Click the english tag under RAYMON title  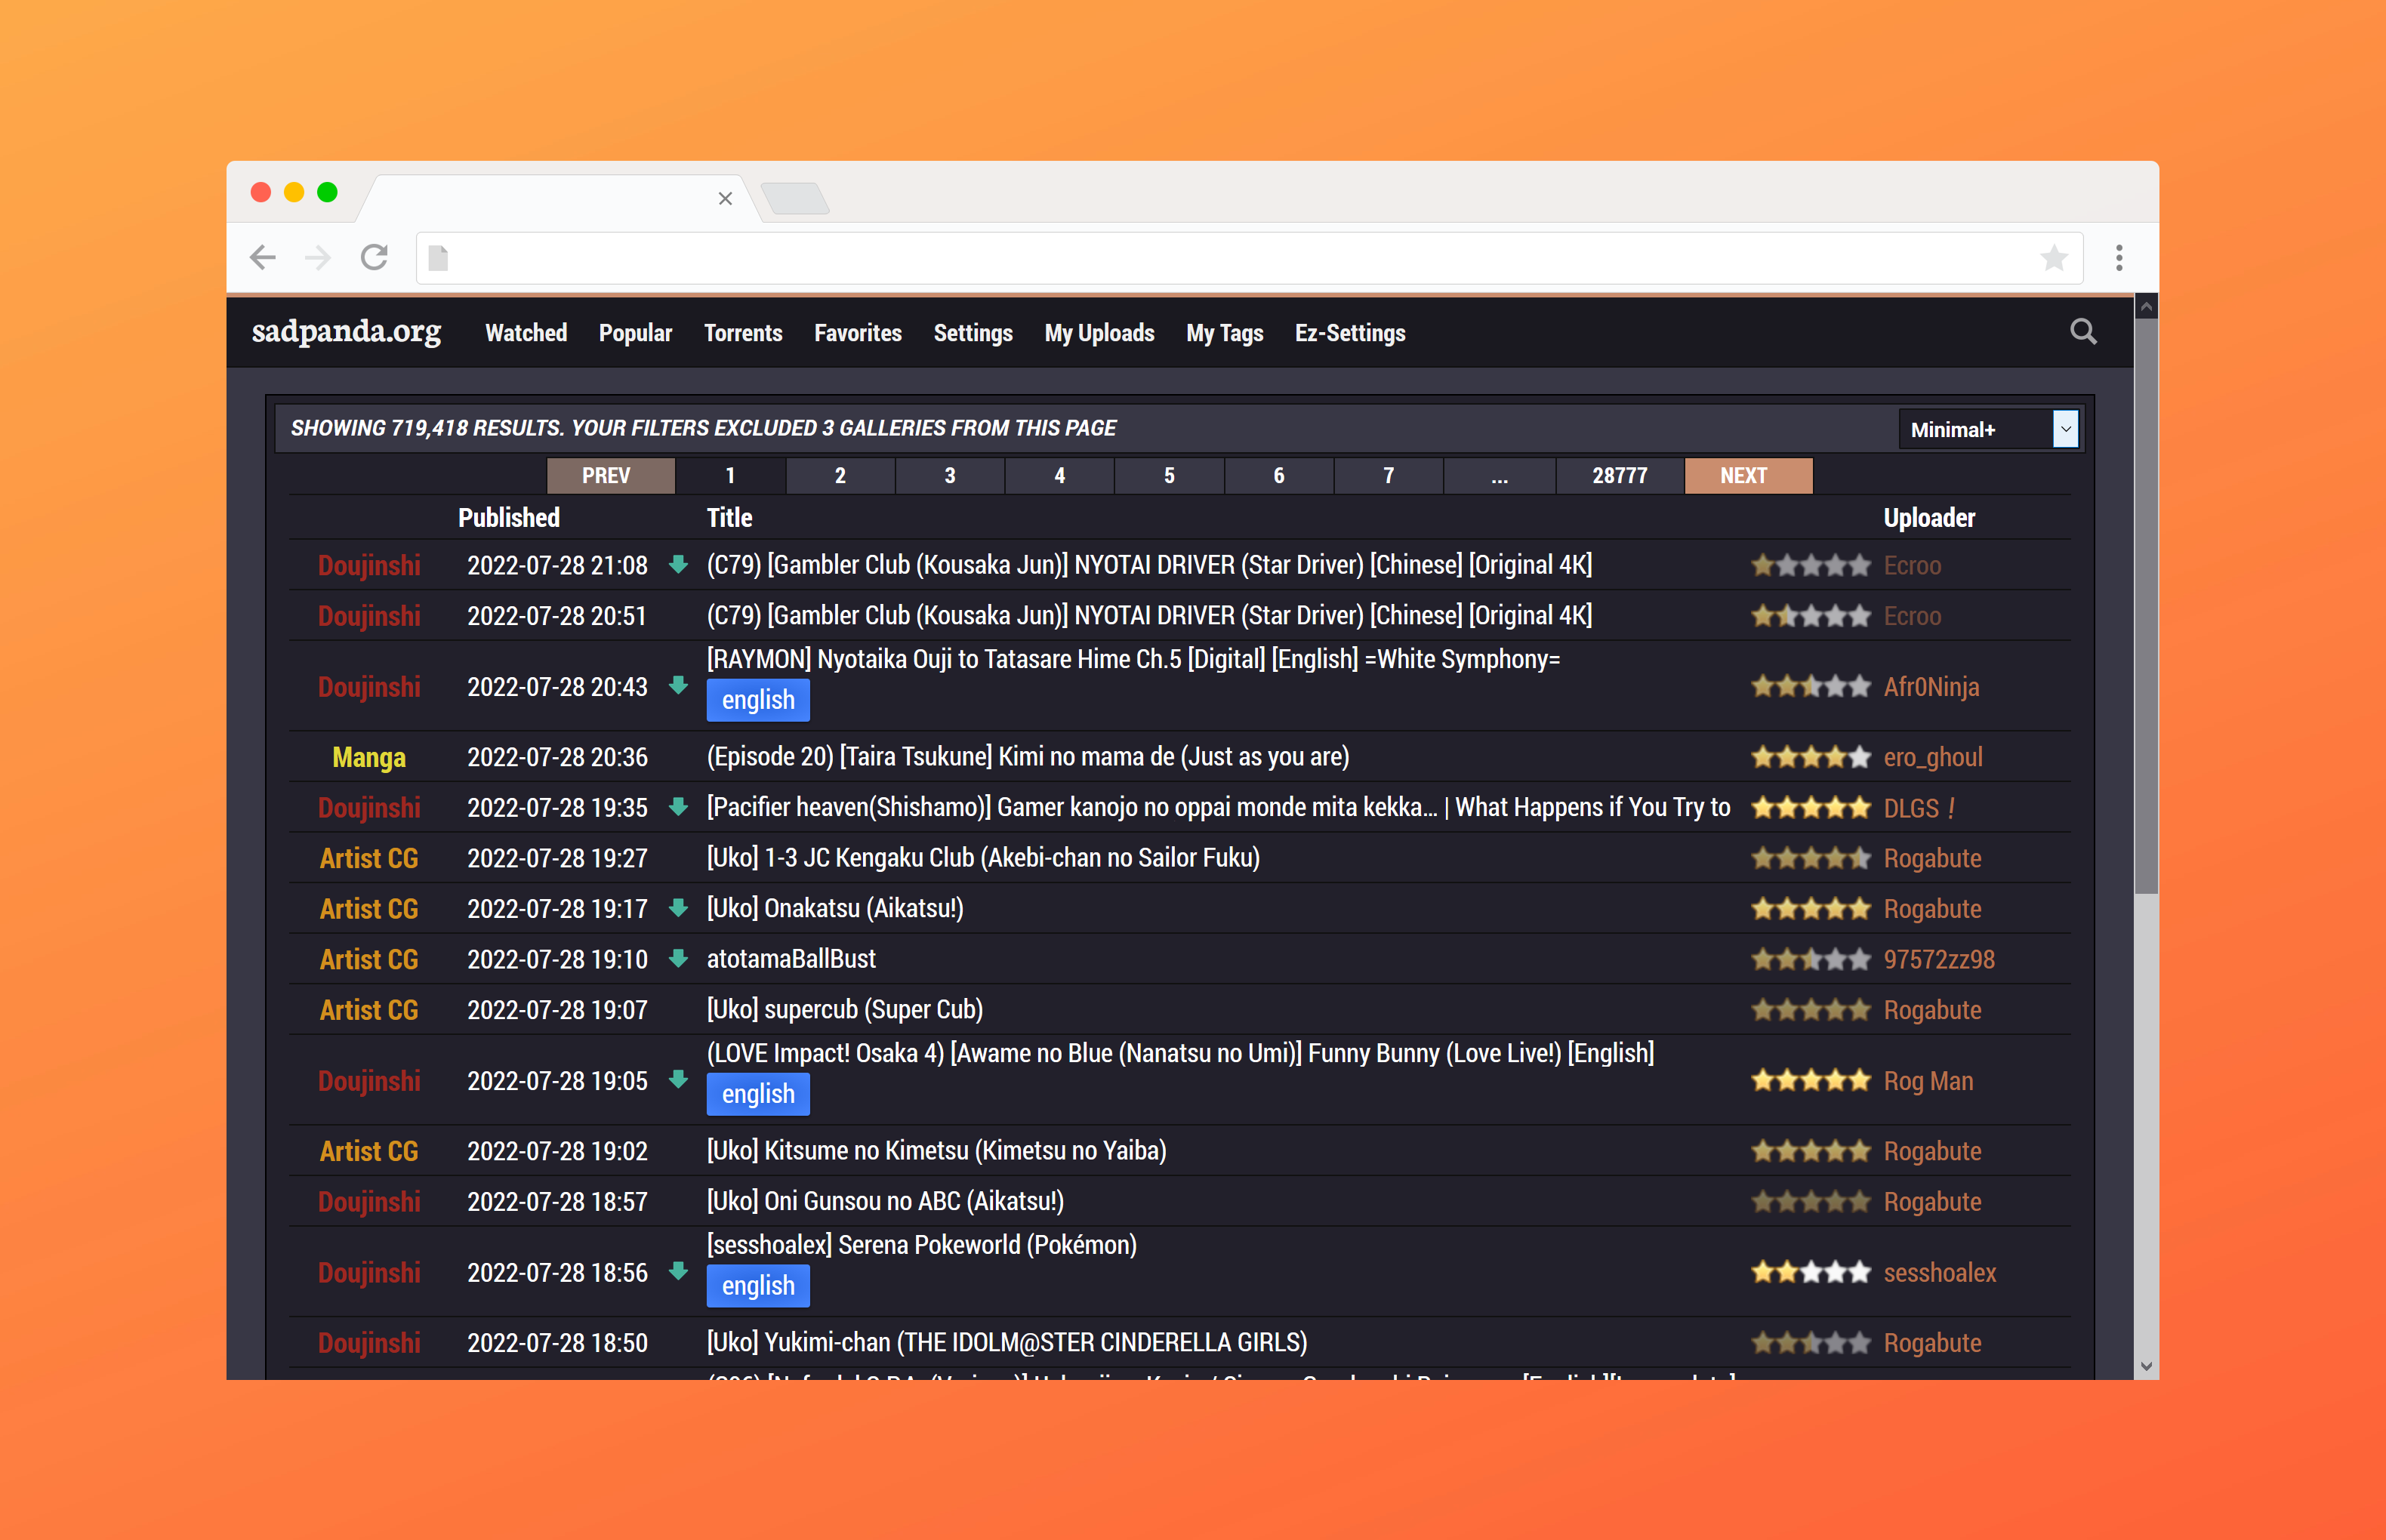tap(757, 700)
